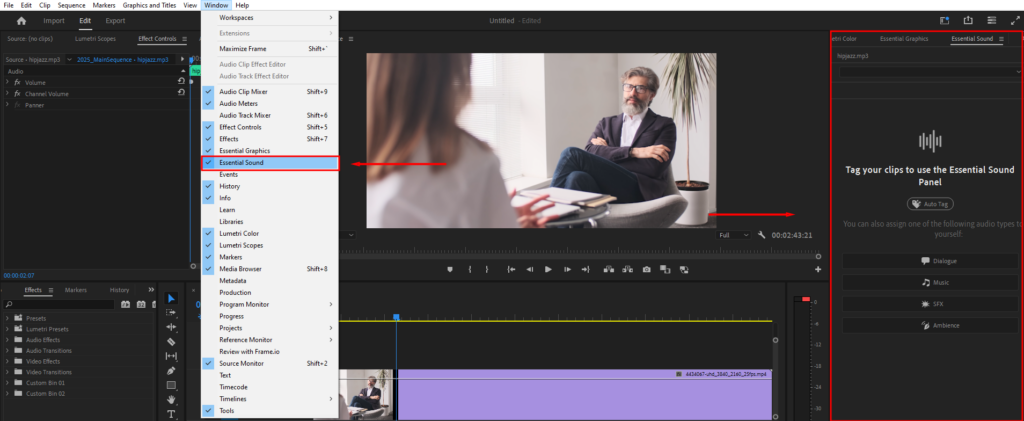
Task: Toggle full screen video icon
Action: 1016,21
